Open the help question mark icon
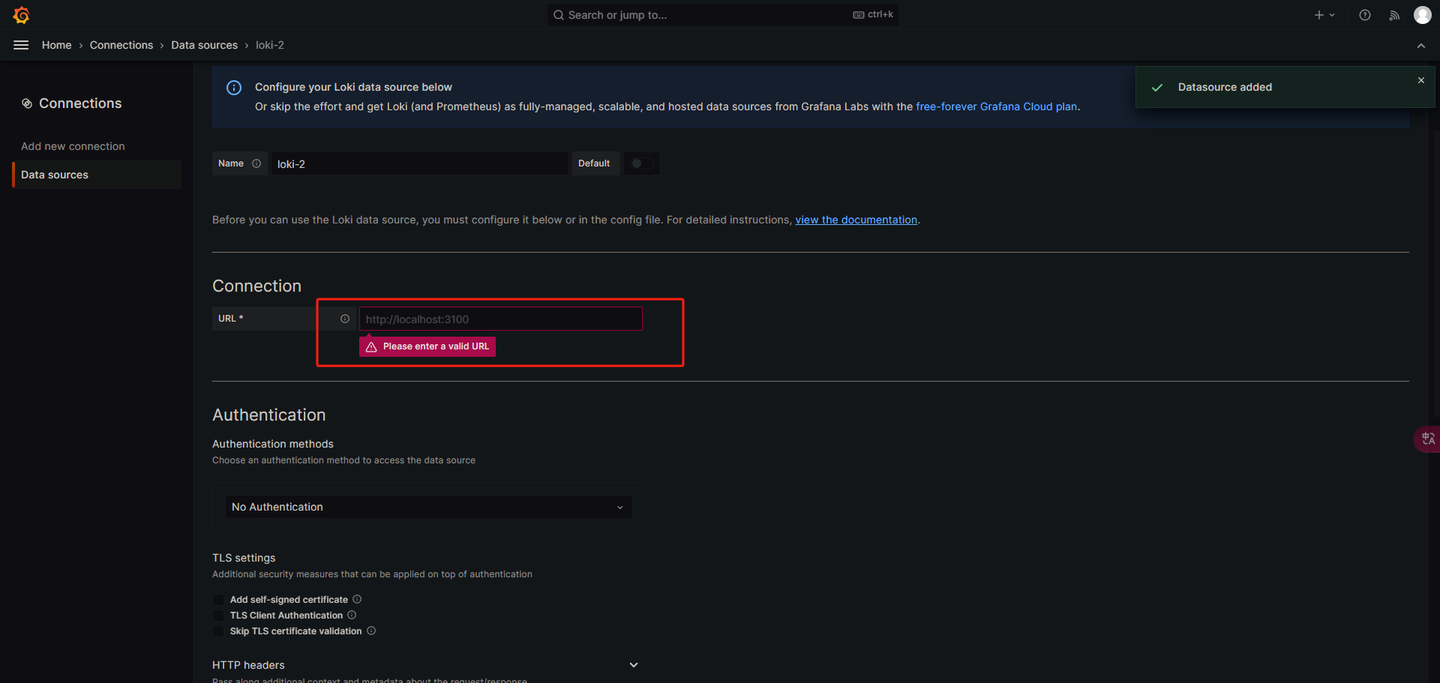1440x683 pixels. click(1365, 15)
